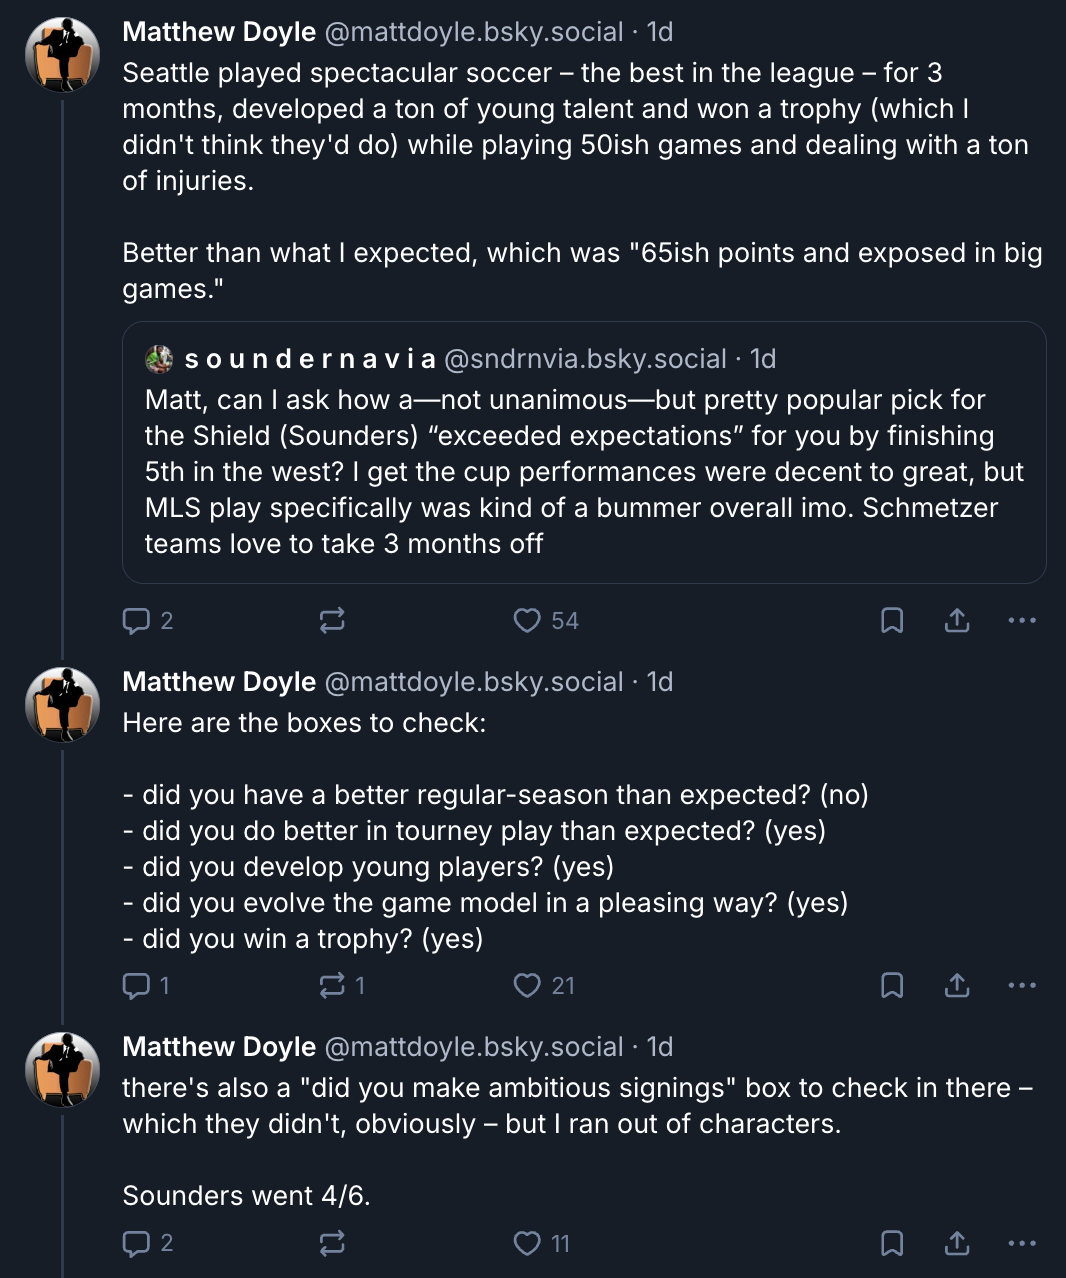Reply to the 'boxes to check' post

pos(136,986)
